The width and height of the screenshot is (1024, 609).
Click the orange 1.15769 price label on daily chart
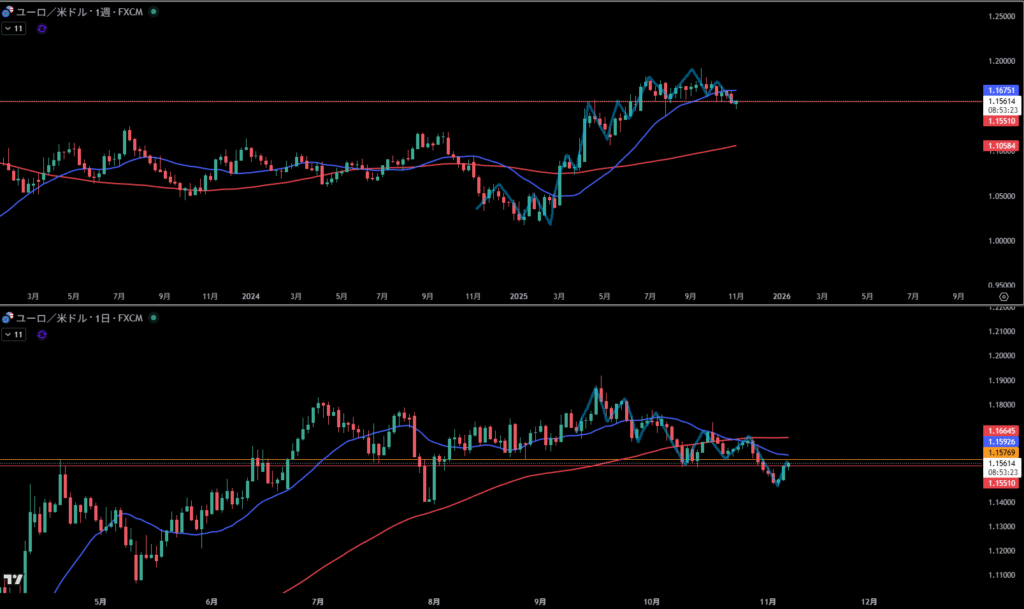click(1001, 452)
